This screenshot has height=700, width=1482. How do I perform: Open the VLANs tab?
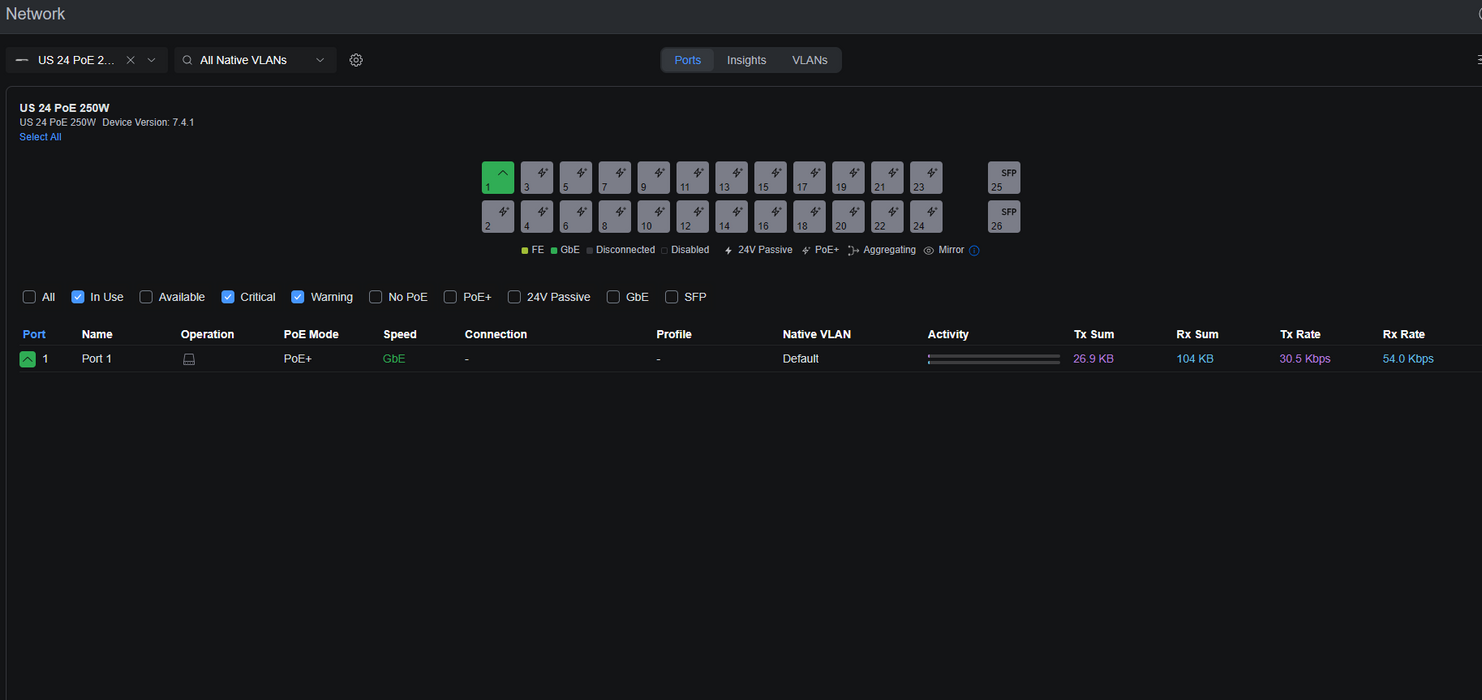coord(810,60)
